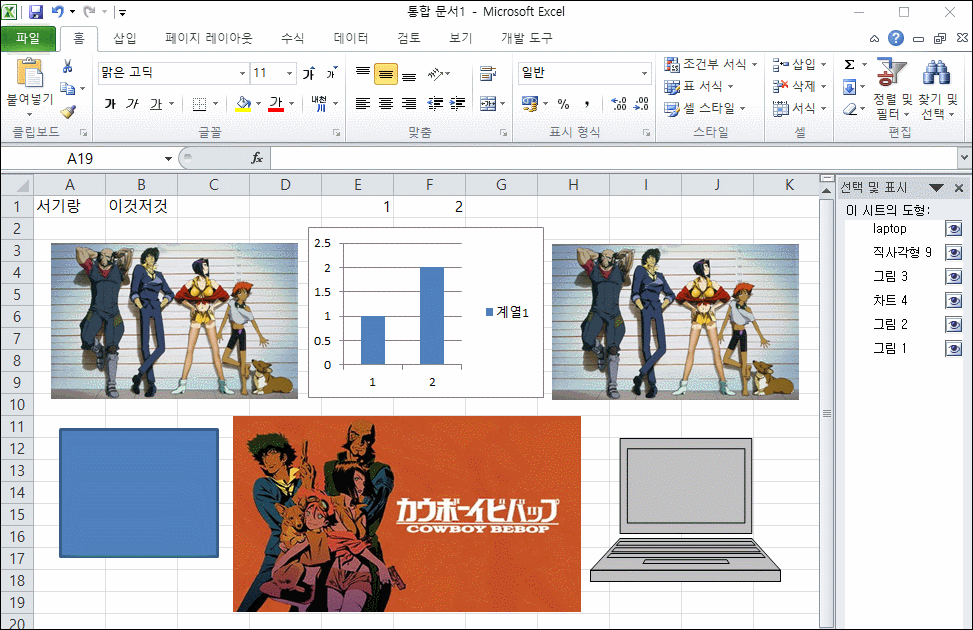This screenshot has width=973, height=630.
Task: Open the File tab
Action: (x=28, y=38)
